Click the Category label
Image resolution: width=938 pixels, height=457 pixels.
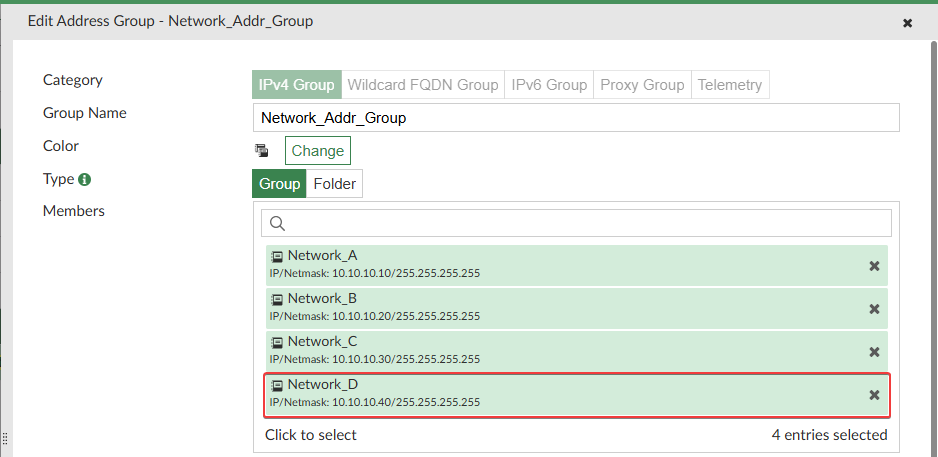tap(72, 80)
